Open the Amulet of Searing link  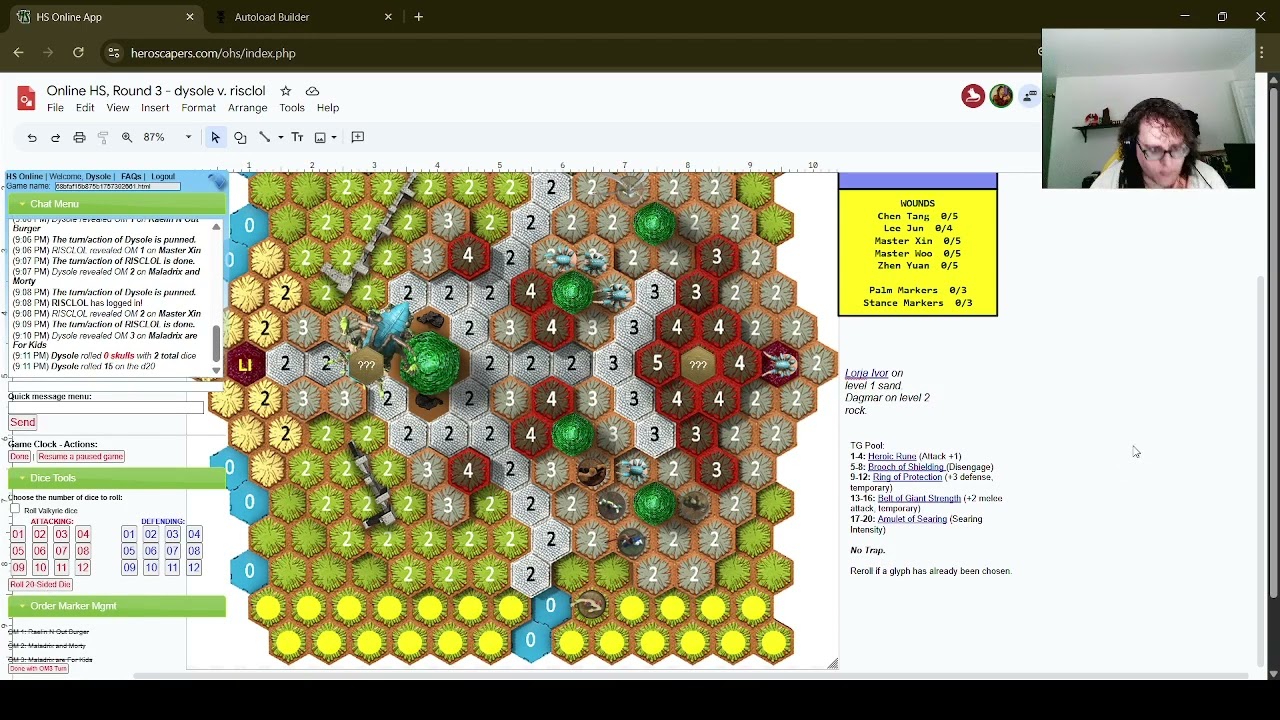[x=913, y=519]
